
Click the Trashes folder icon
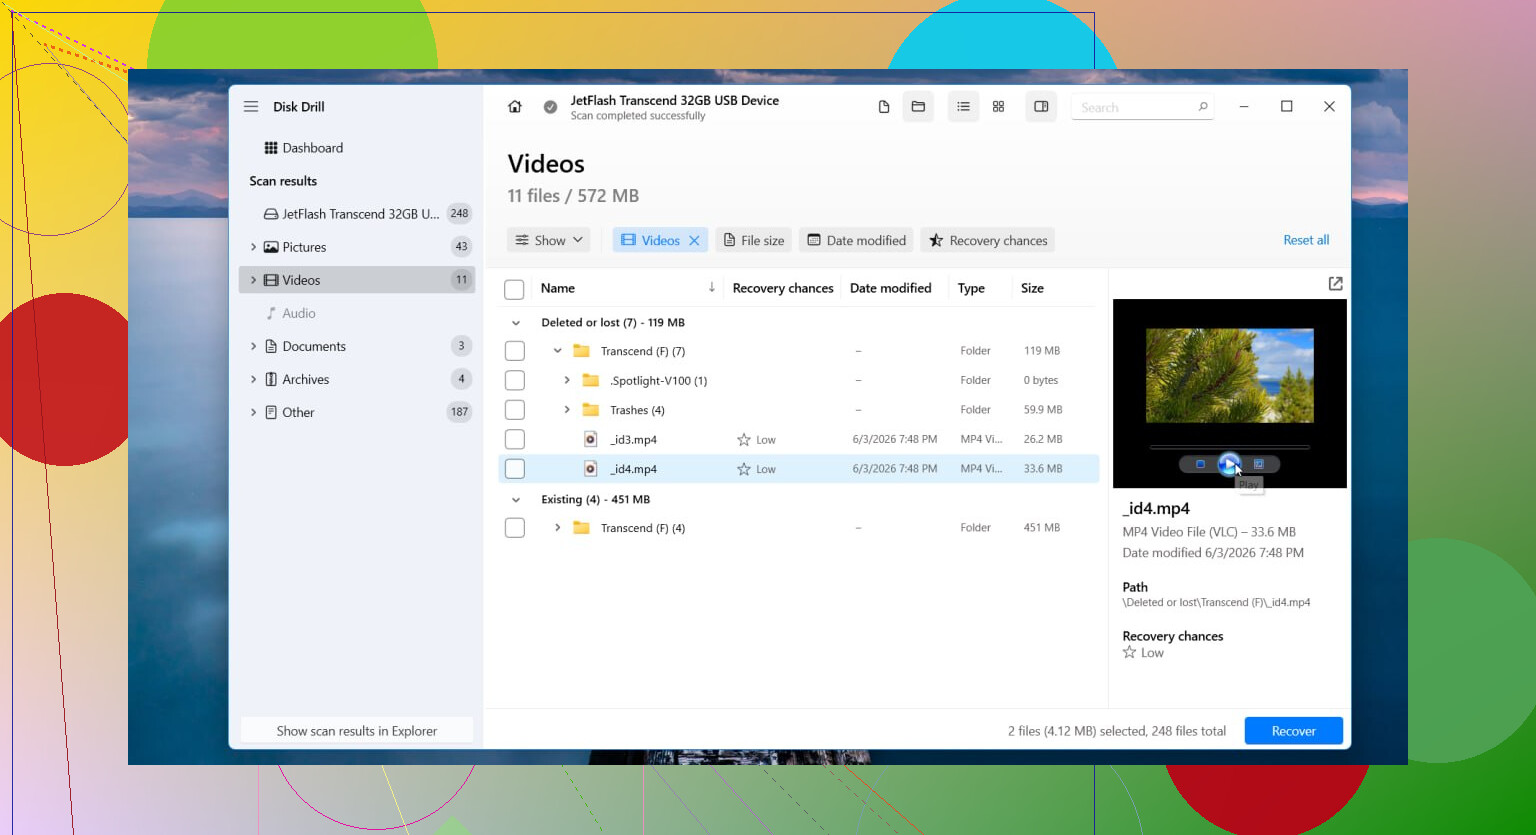pyautogui.click(x=591, y=410)
